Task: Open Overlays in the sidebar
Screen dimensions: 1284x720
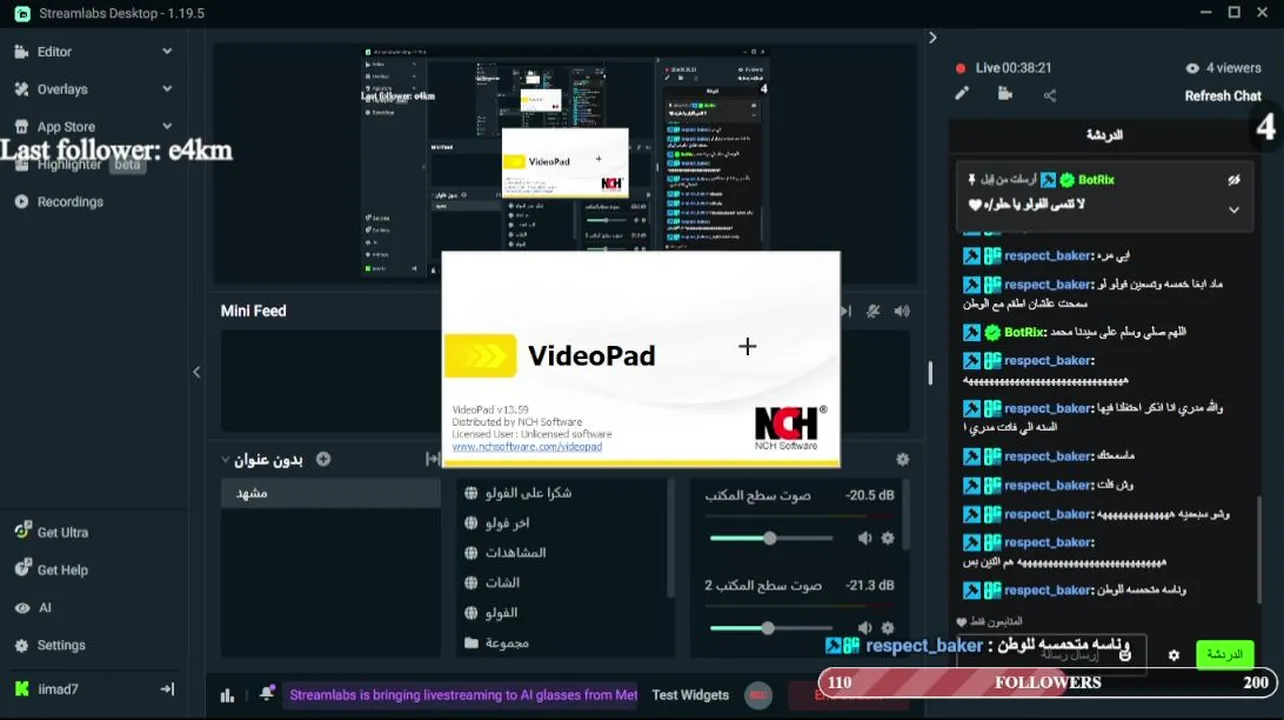Action: tap(62, 89)
